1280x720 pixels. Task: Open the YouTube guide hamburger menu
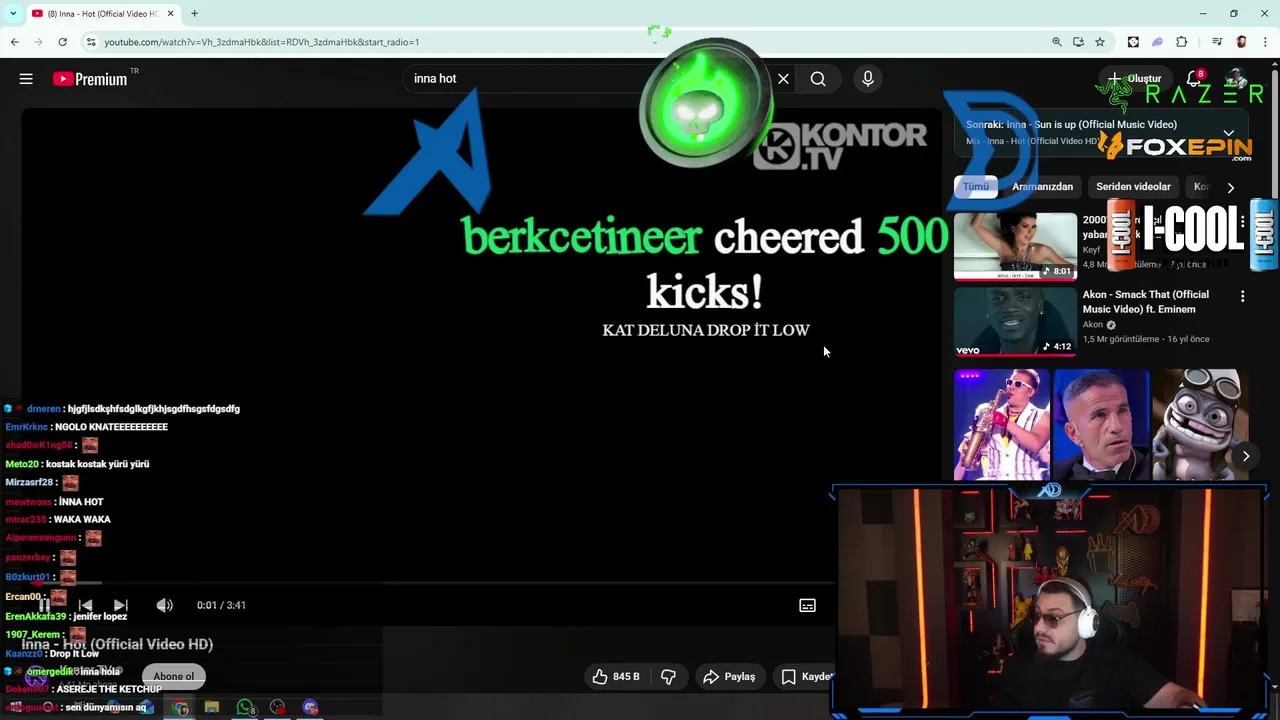click(26, 79)
